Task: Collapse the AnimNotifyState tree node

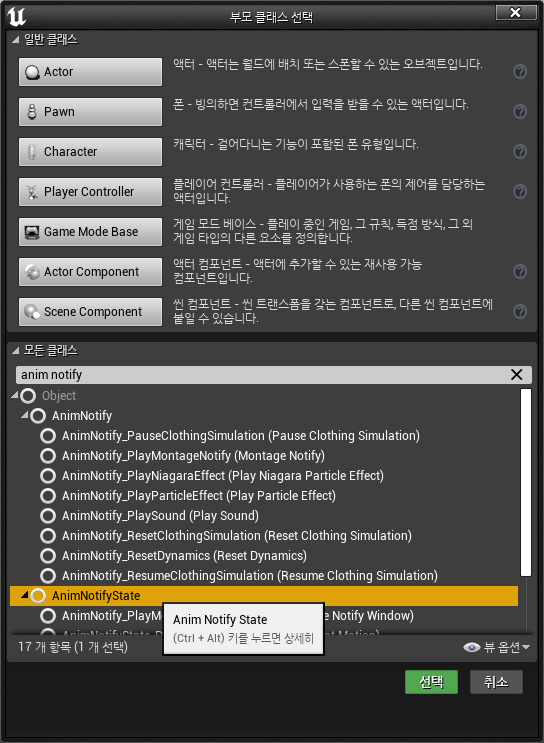Action: point(25,595)
